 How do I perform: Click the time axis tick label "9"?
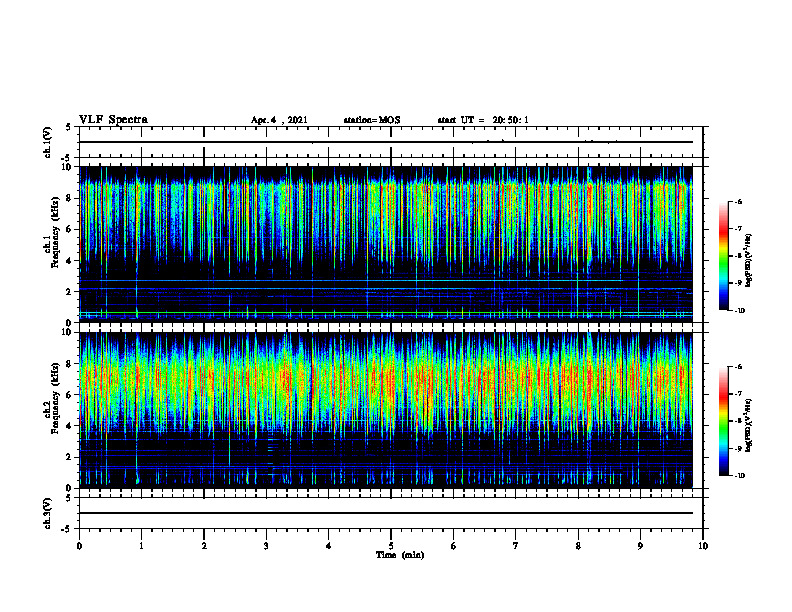[640, 546]
